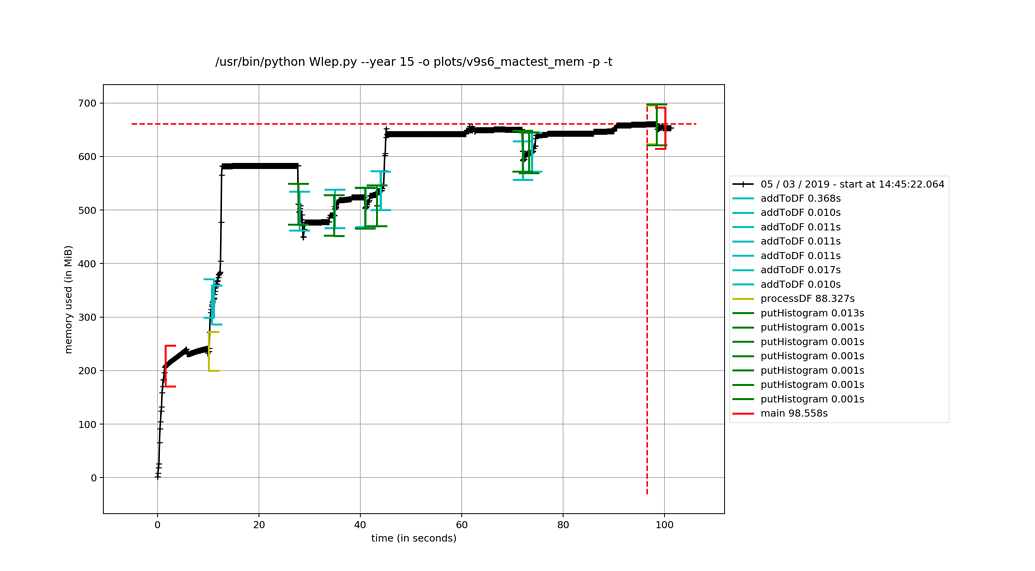Click the 'putHistogram 0.013s' legend entry
This screenshot has height=571, width=1035.
tap(812, 313)
